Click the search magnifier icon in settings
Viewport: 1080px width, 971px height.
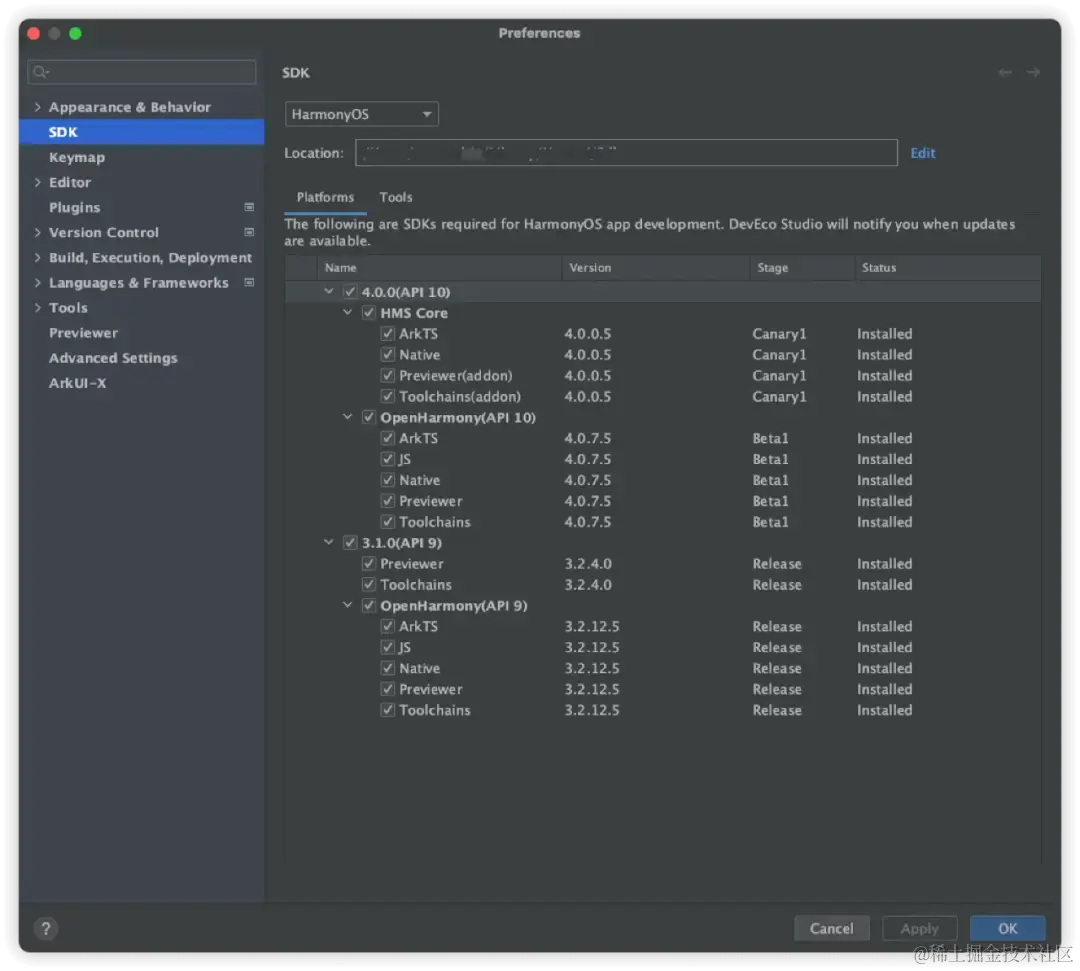coord(41,72)
